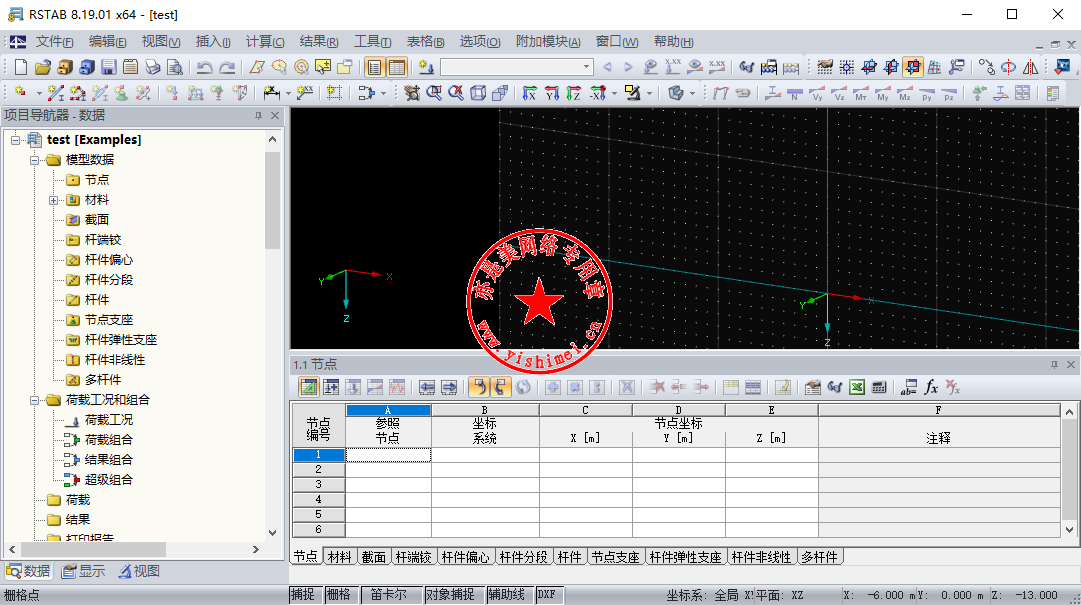Click the new node icon
This screenshot has width=1081, height=605.
[21, 92]
